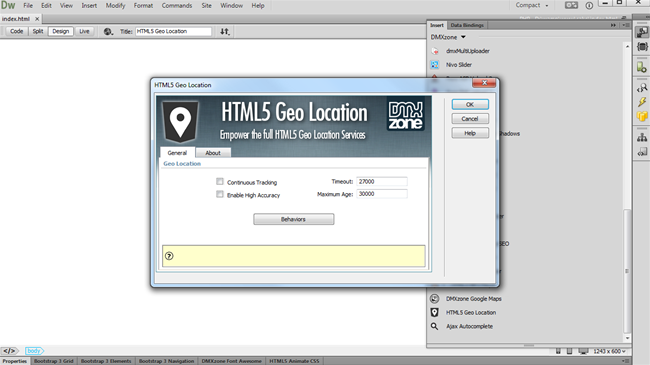Image resolution: width=650 pixels, height=365 pixels.
Task: Switch to Code view
Action: click(17, 32)
